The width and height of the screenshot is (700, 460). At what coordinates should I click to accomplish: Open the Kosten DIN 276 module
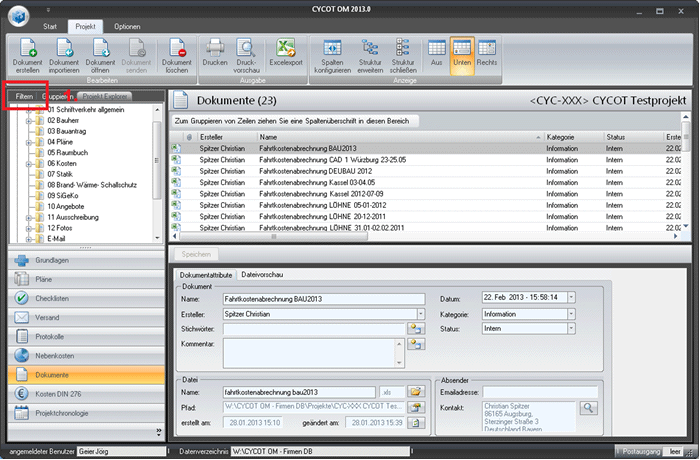[x=86, y=394]
